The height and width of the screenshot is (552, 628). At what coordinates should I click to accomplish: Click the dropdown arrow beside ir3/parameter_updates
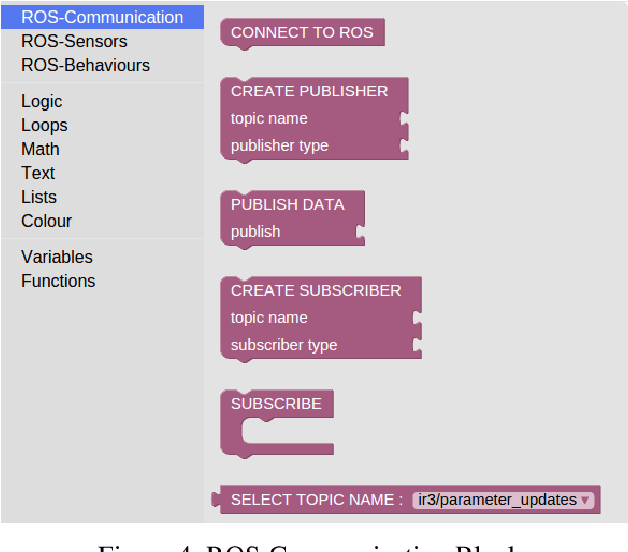[x=585, y=500]
